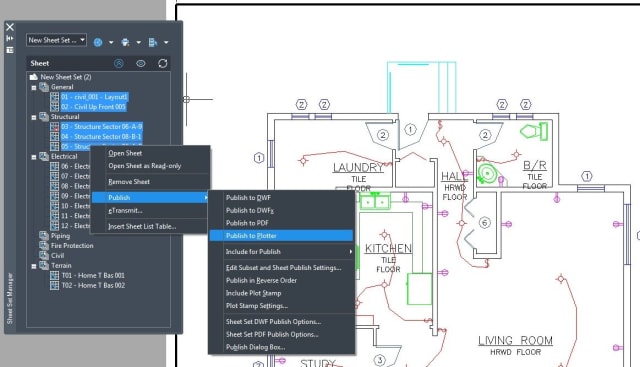Click the blue user circle icon in Sheet header
This screenshot has width=640, height=367.
pos(119,63)
